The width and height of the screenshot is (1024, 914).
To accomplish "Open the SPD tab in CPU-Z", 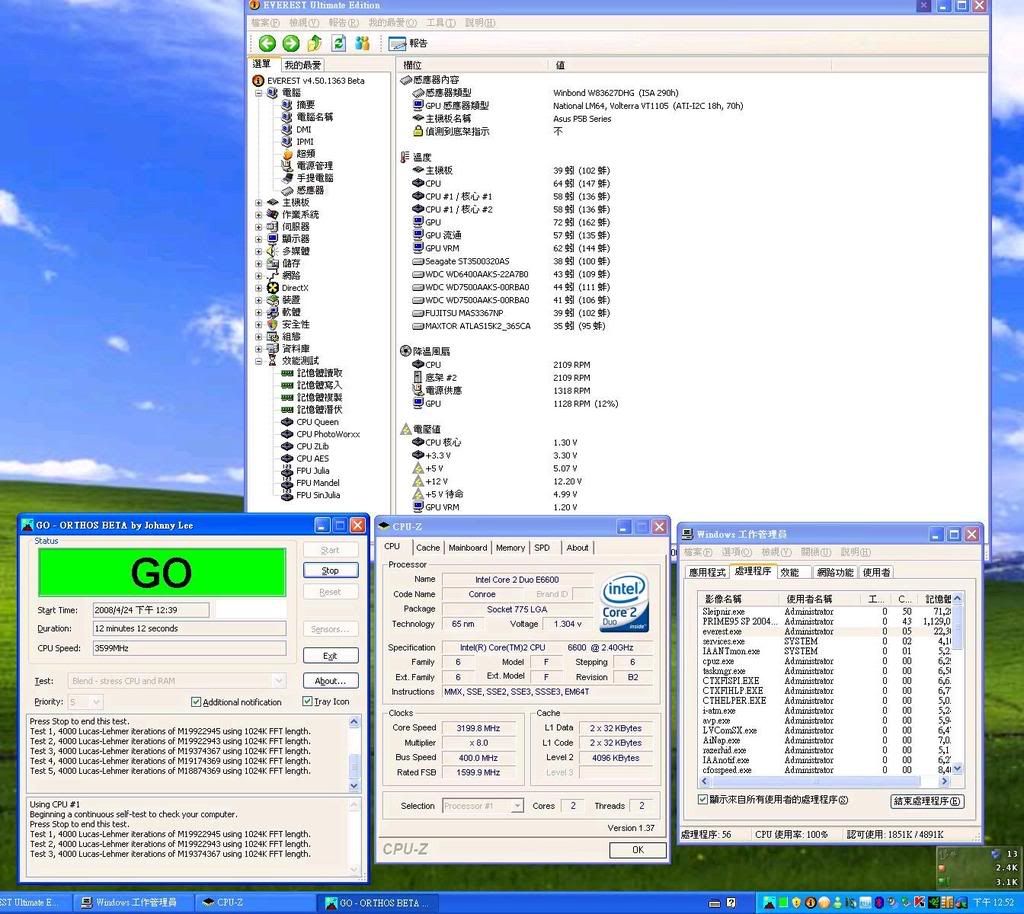I will click(542, 548).
